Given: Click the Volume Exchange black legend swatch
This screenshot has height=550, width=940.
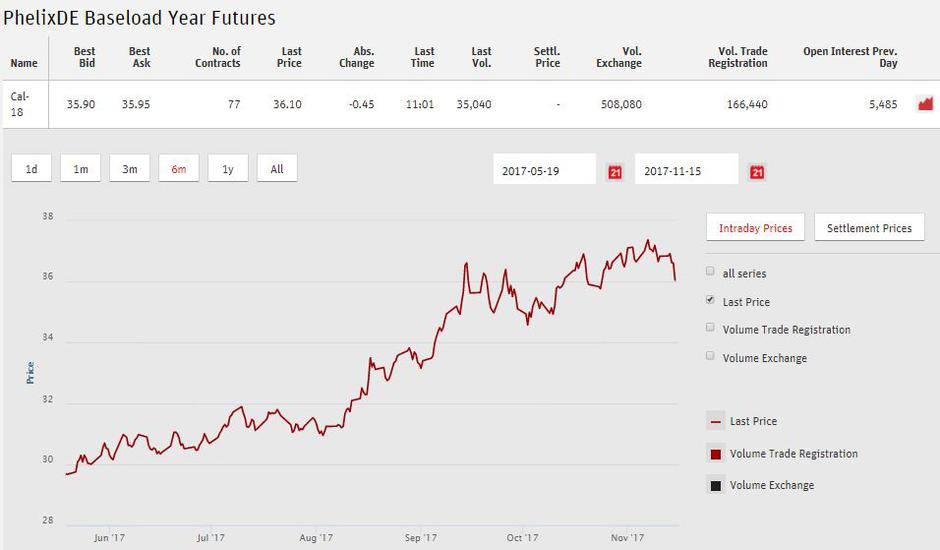Looking at the screenshot, I should pos(715,486).
